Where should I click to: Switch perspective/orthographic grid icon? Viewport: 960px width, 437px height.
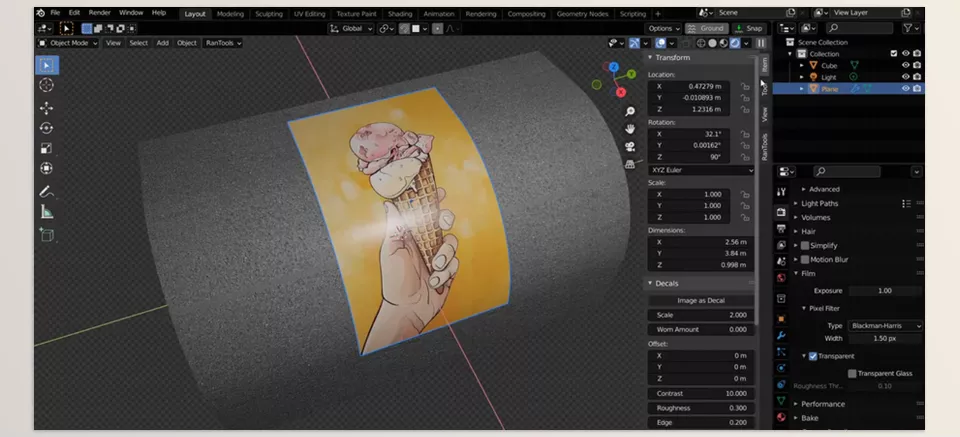[629, 164]
